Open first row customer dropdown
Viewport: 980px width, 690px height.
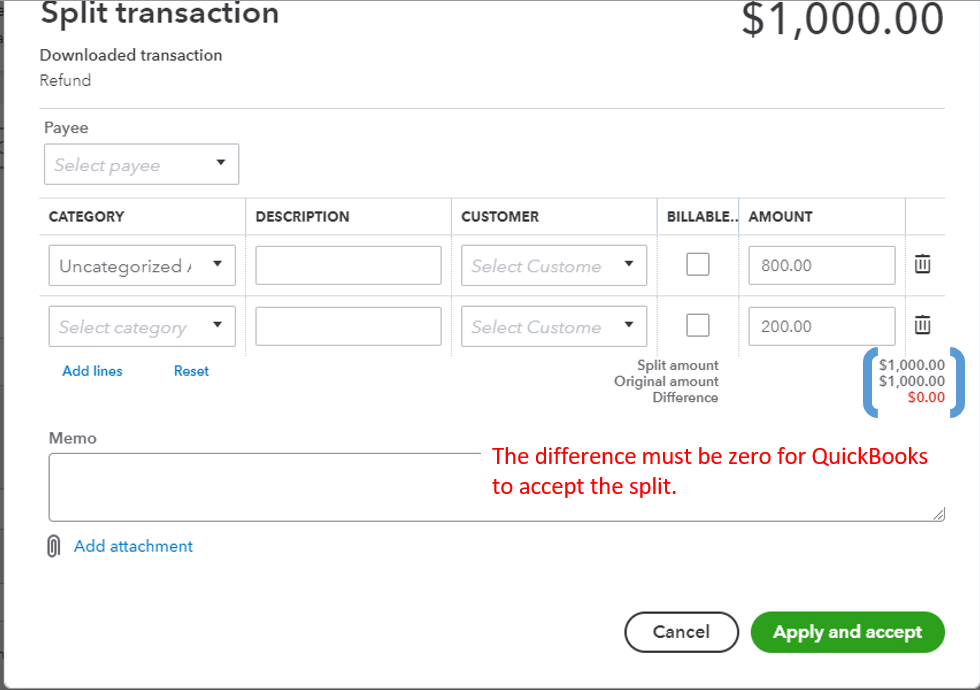tap(554, 266)
